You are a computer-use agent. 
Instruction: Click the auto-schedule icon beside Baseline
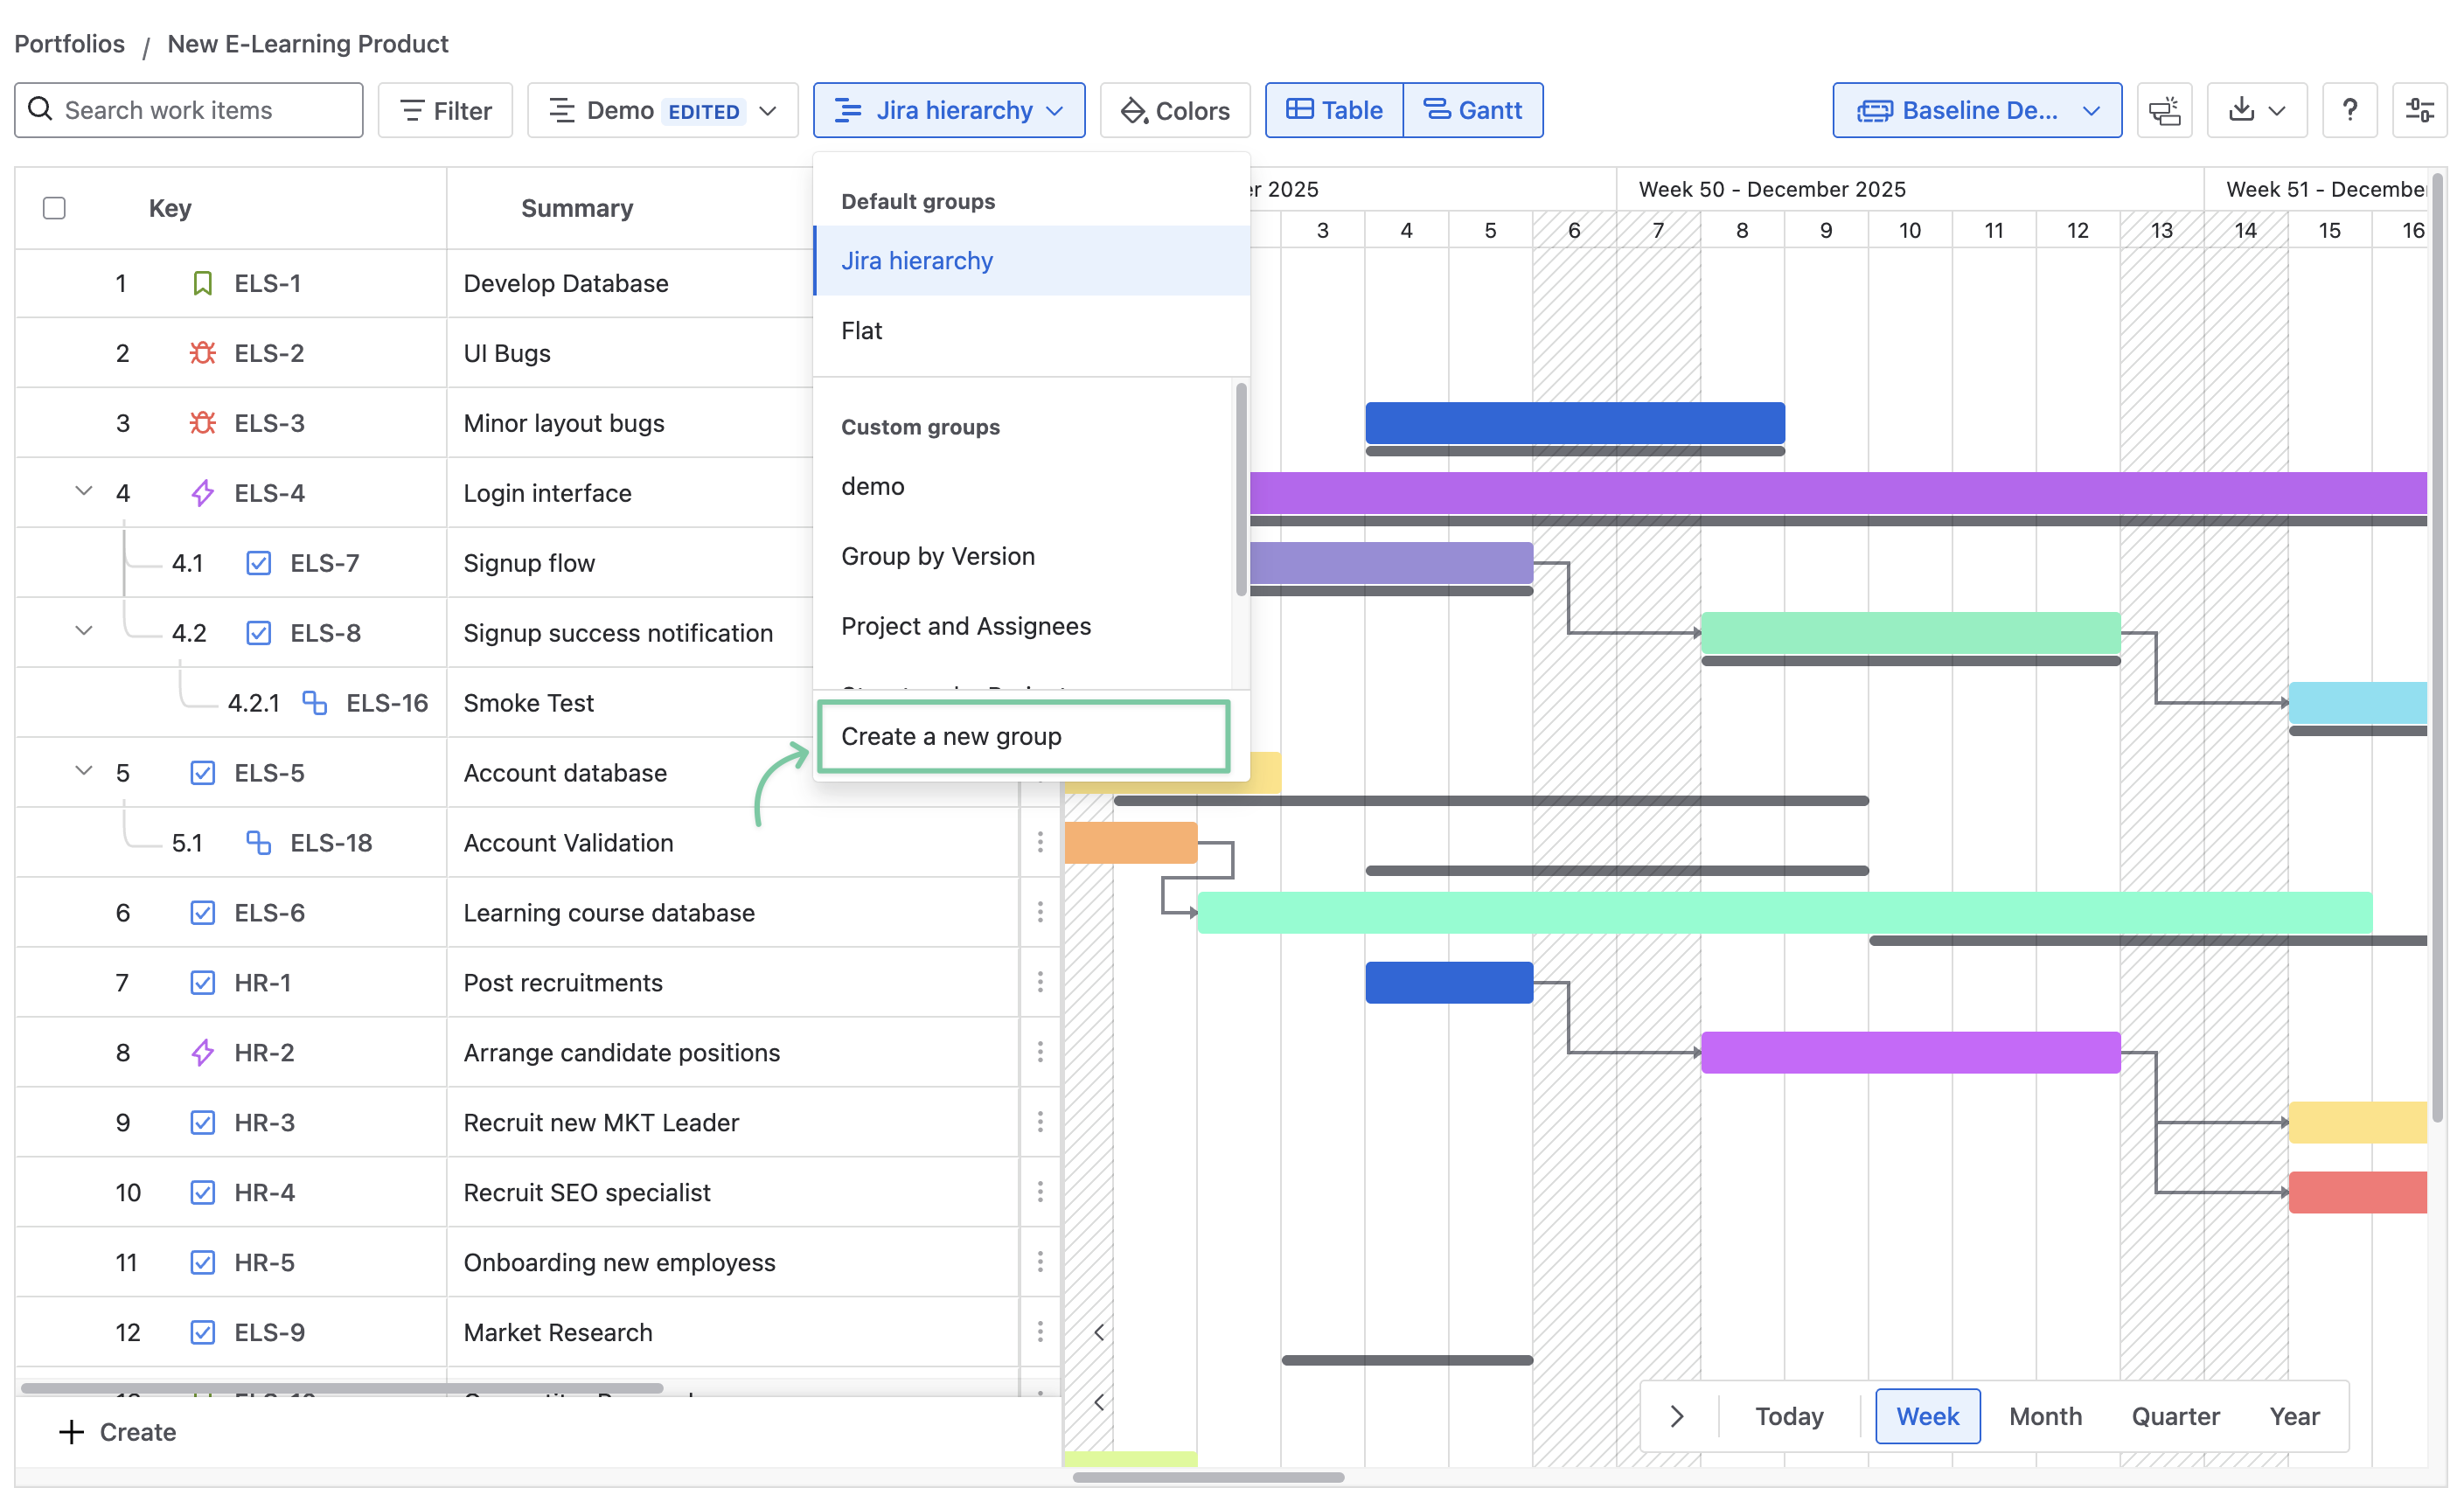click(2164, 110)
